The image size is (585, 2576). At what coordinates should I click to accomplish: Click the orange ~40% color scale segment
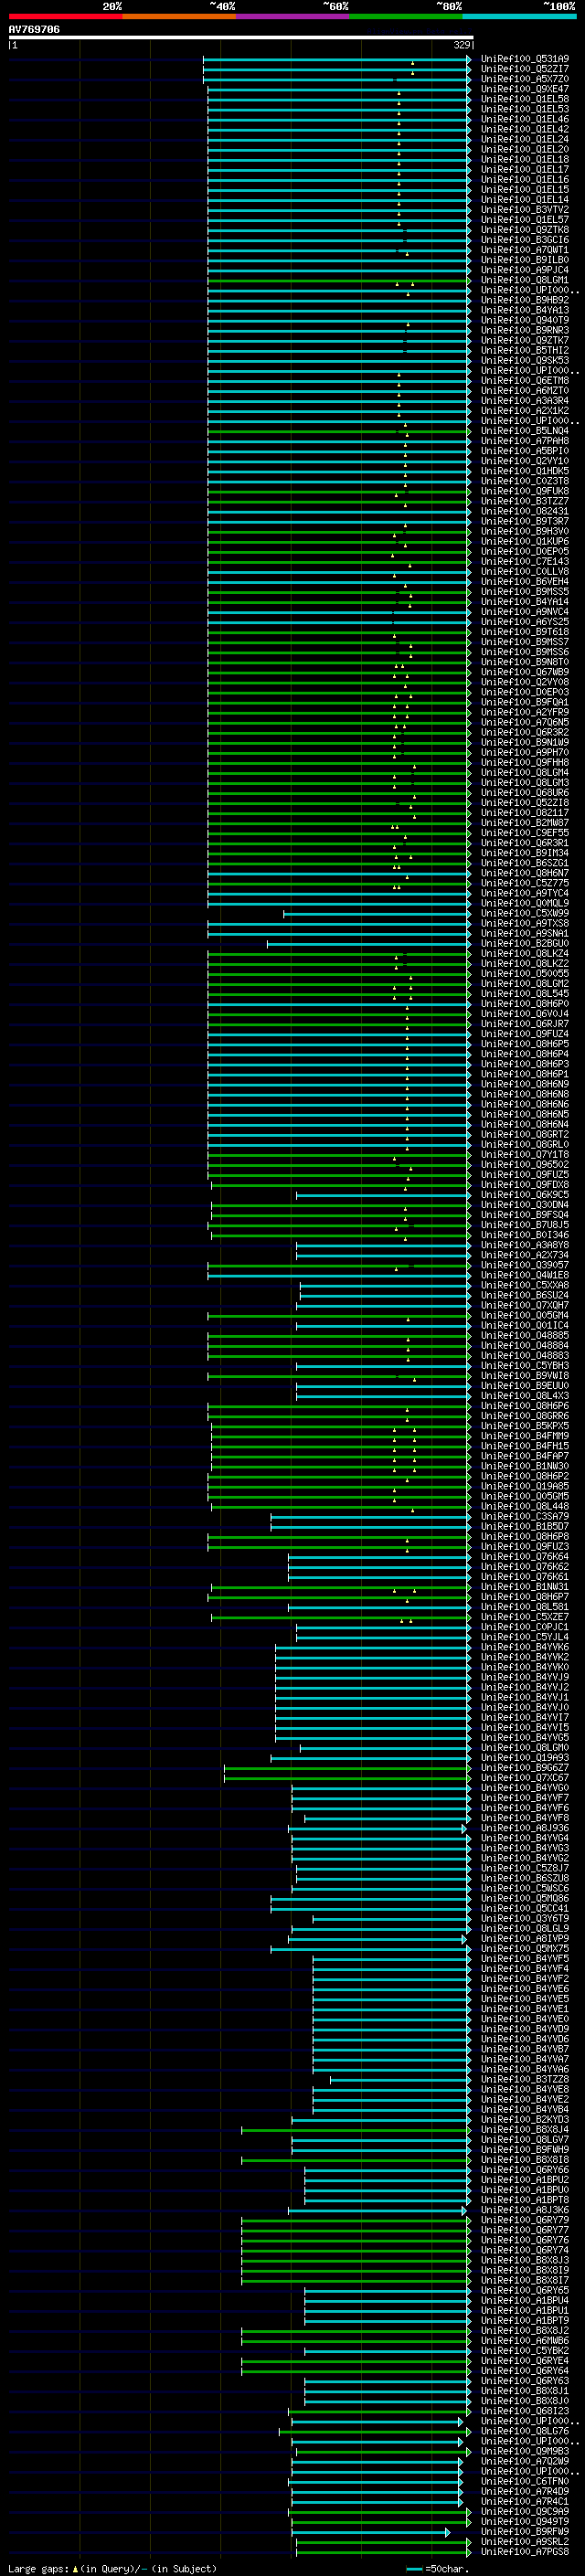pos(179,16)
